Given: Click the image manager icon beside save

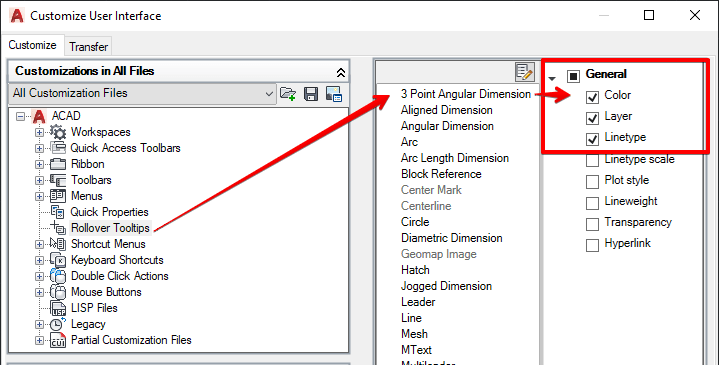Looking at the screenshot, I should 334,94.
